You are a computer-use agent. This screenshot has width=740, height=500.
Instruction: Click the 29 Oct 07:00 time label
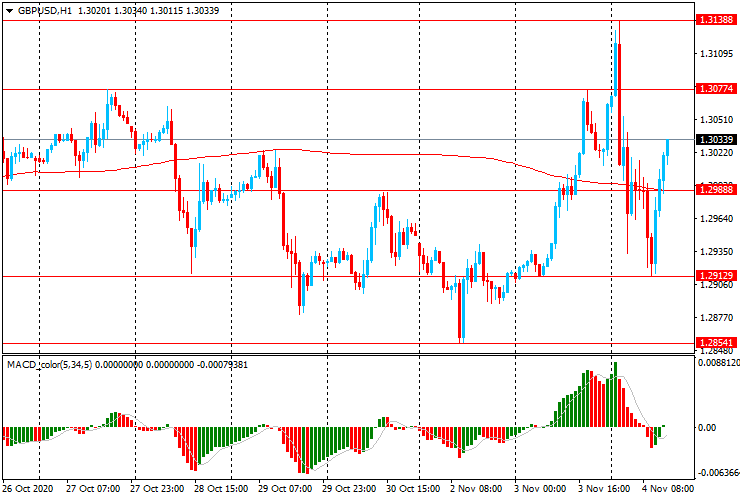click(x=285, y=489)
